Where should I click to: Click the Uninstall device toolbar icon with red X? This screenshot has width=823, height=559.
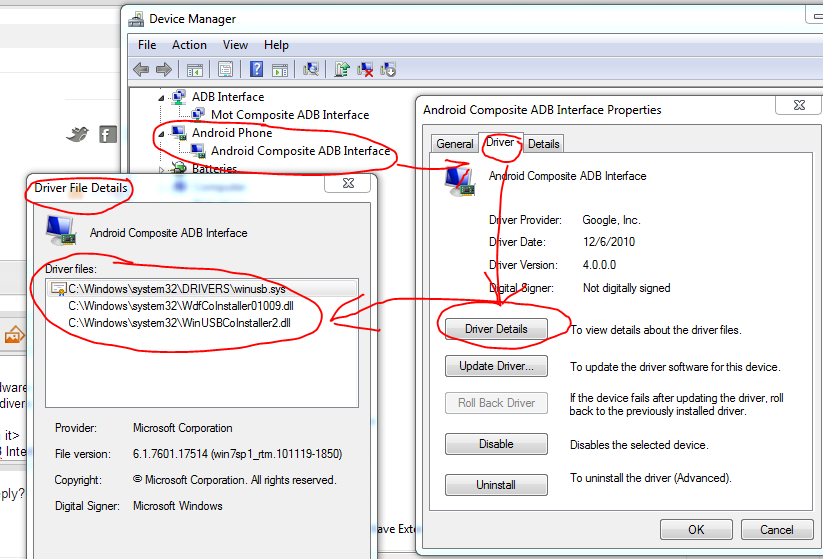point(365,69)
